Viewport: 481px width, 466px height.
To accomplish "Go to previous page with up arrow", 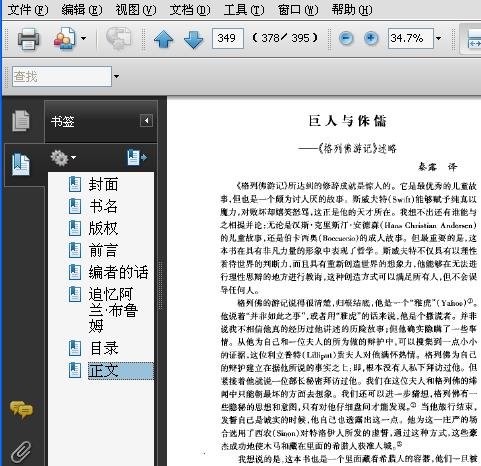I will coord(163,39).
